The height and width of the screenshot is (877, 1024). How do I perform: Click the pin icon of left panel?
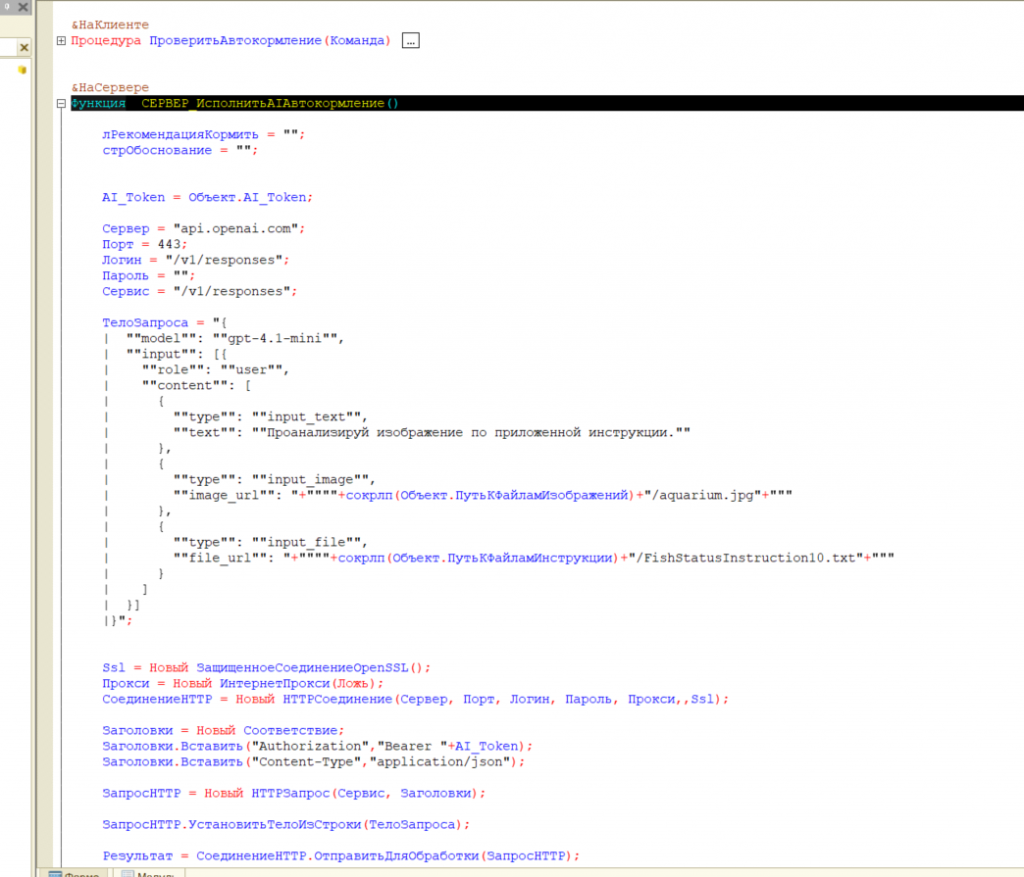7,7
